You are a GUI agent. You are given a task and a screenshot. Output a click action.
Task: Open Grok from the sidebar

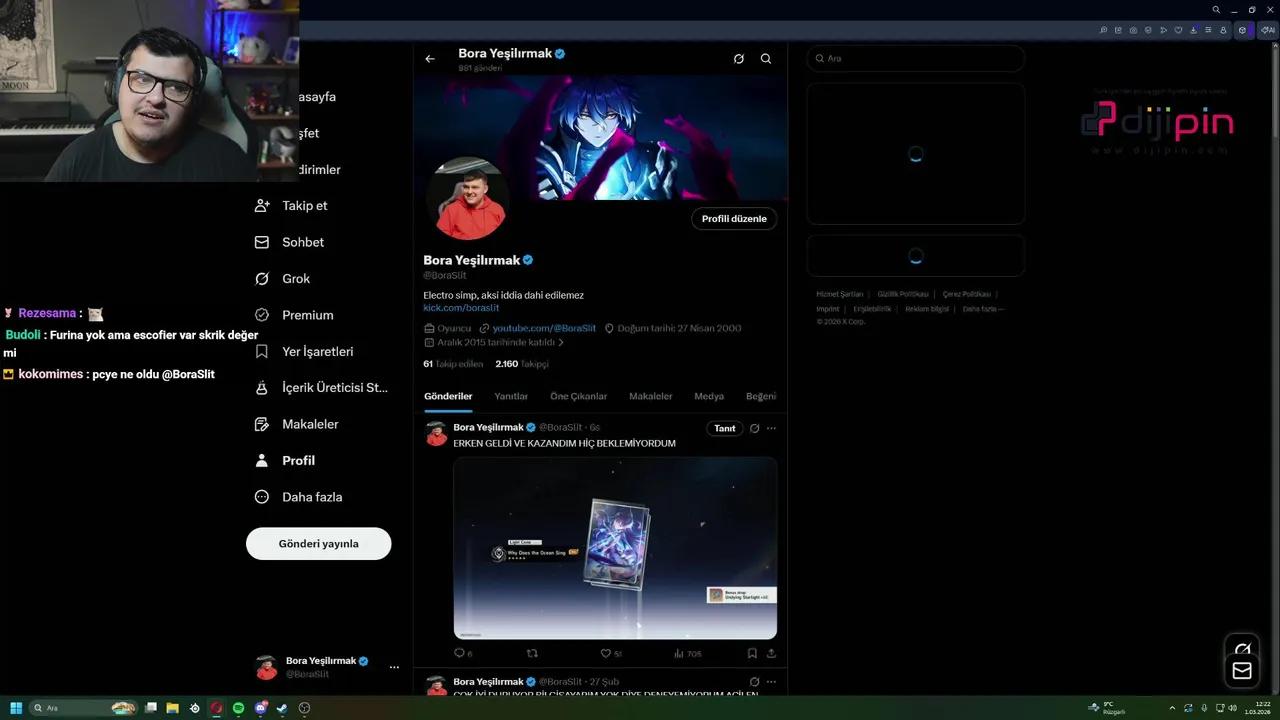pyautogui.click(x=282, y=278)
